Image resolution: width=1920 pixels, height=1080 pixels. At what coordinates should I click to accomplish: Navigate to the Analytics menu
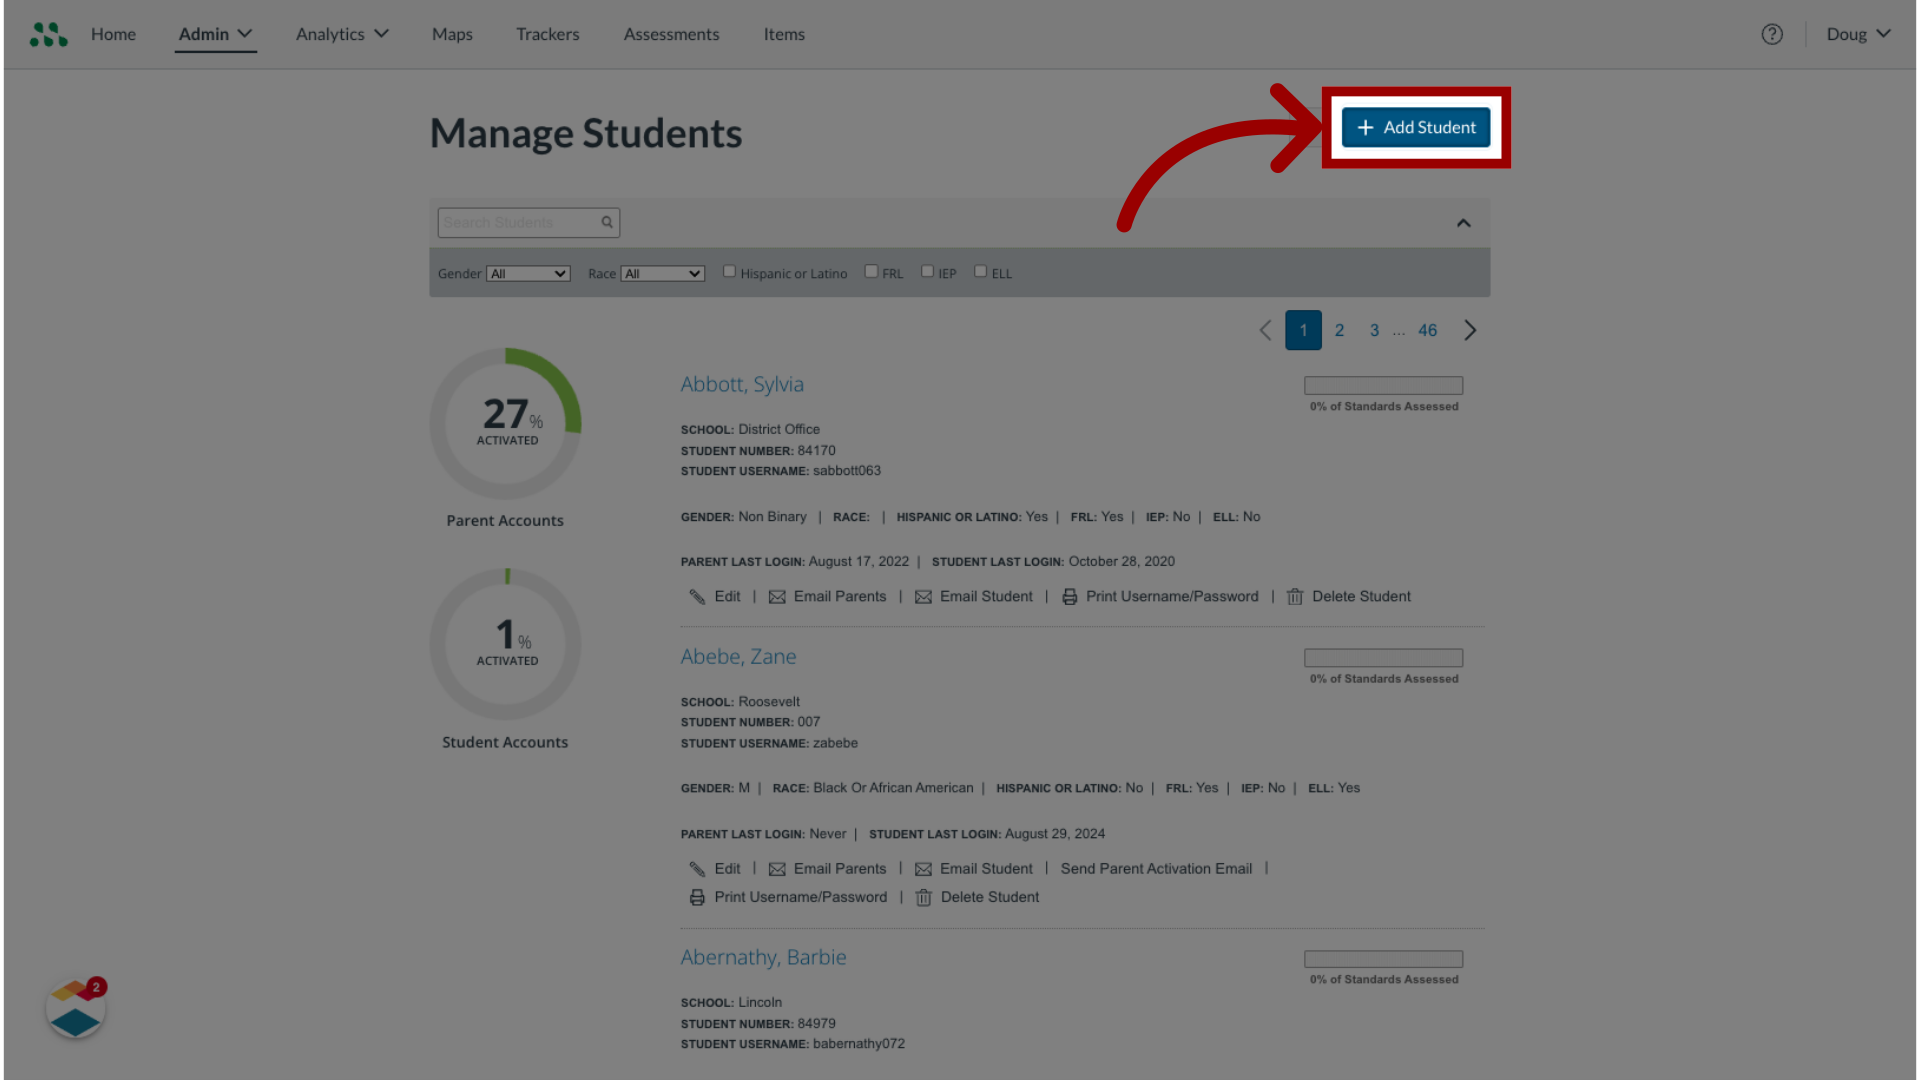(340, 33)
